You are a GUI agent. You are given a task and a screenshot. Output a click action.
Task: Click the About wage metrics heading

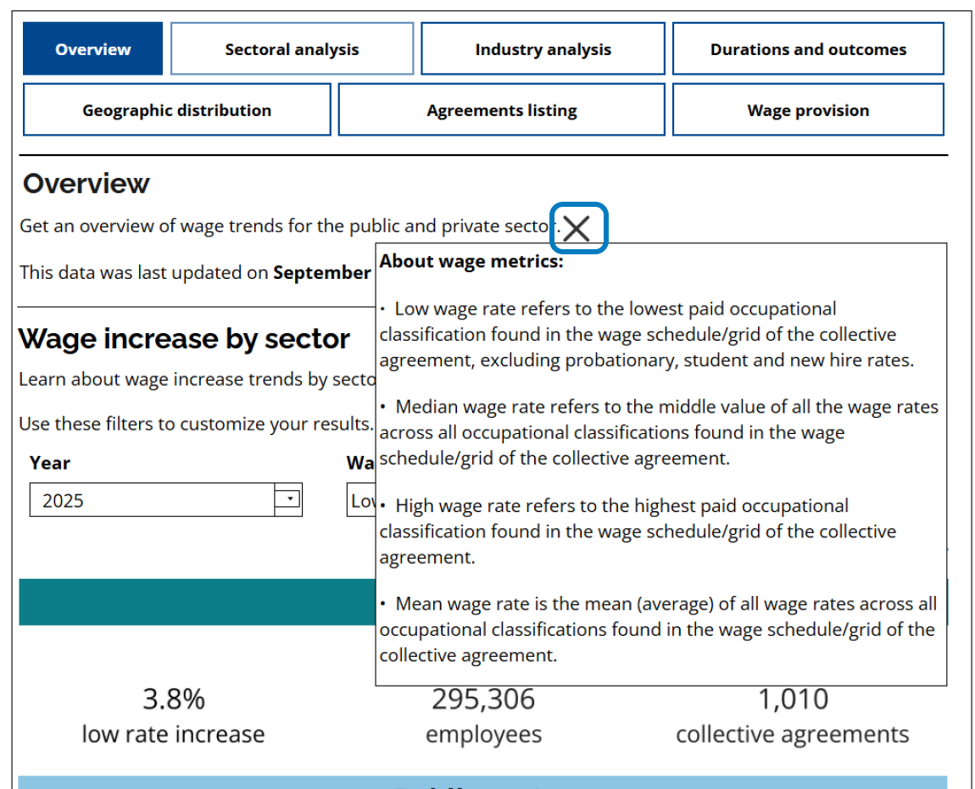(471, 261)
